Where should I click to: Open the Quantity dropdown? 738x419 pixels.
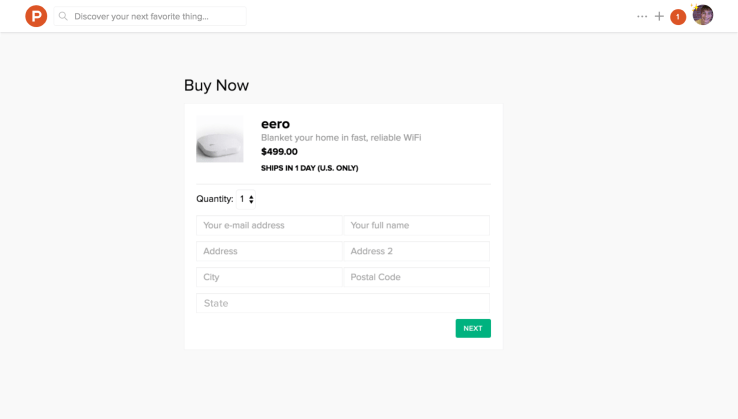[x=246, y=199]
